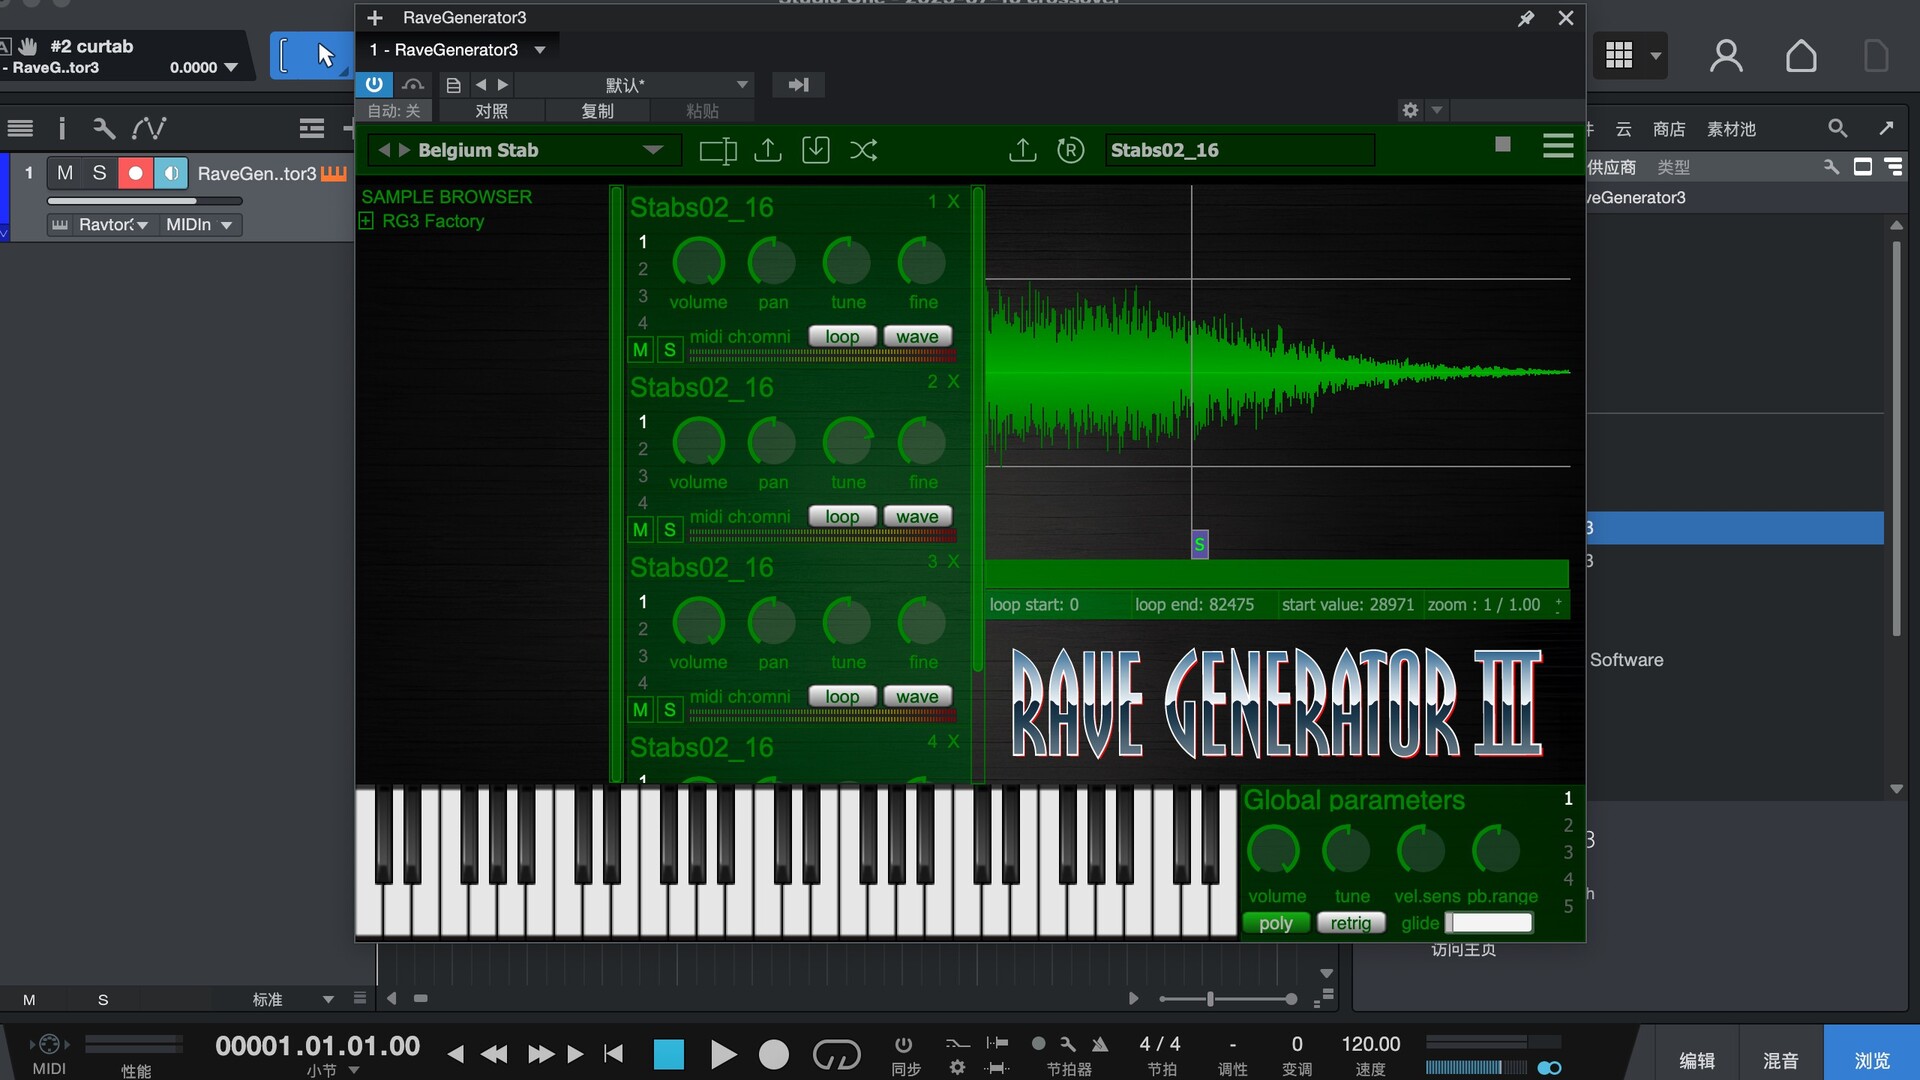Expand the RG3 Factory sample folder
This screenshot has width=1920, height=1080.
pos(367,221)
